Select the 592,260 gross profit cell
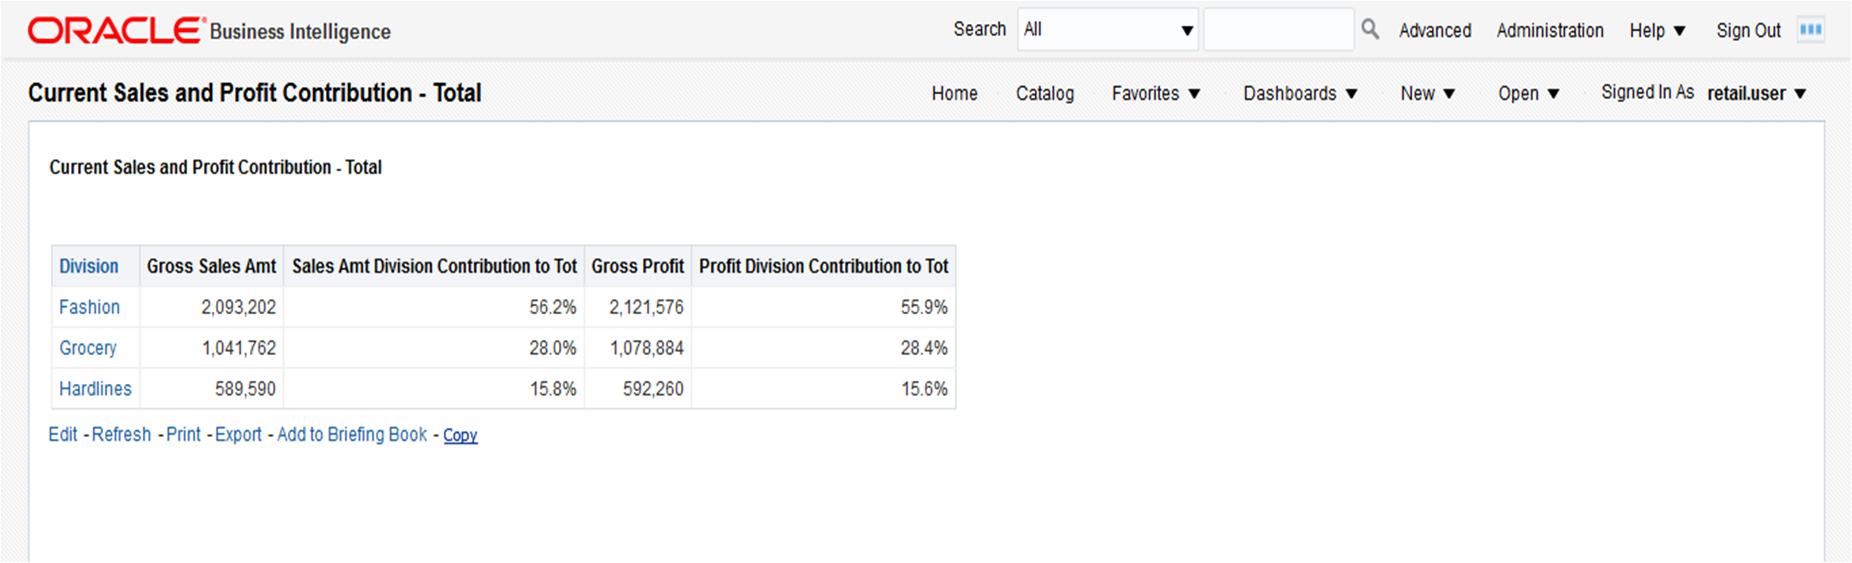Viewport: 1852px width, 563px height. 637,389
